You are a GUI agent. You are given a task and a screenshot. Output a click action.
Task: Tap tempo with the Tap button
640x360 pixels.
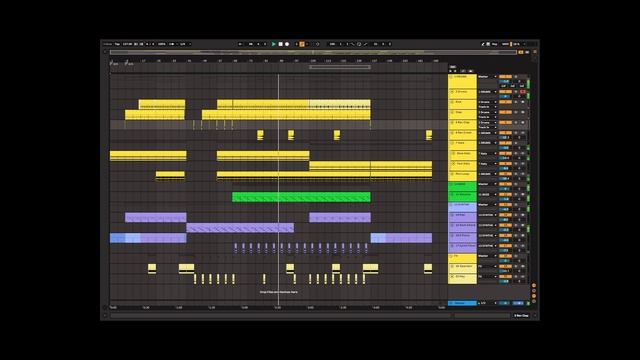[117, 44]
